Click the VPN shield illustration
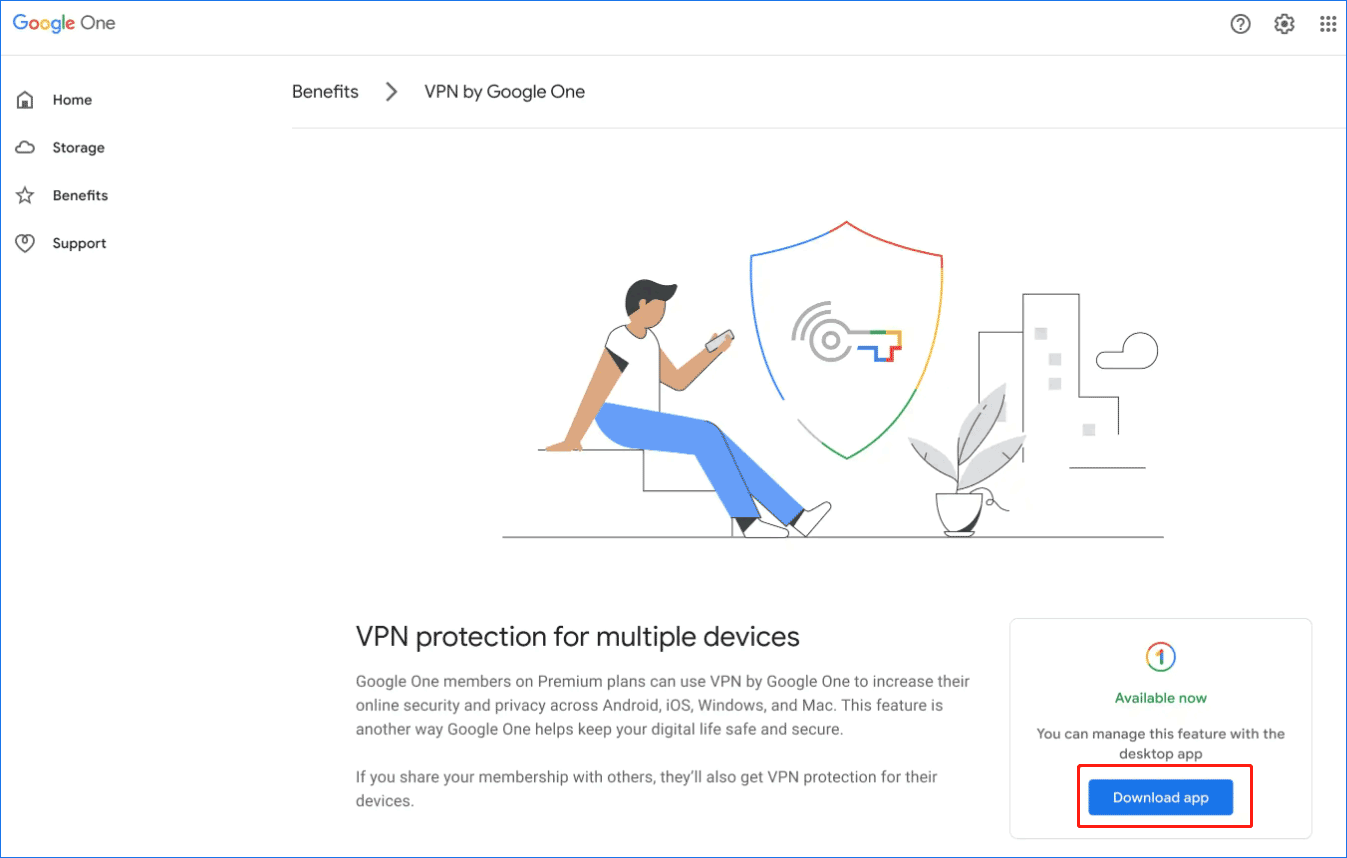 coord(846,340)
